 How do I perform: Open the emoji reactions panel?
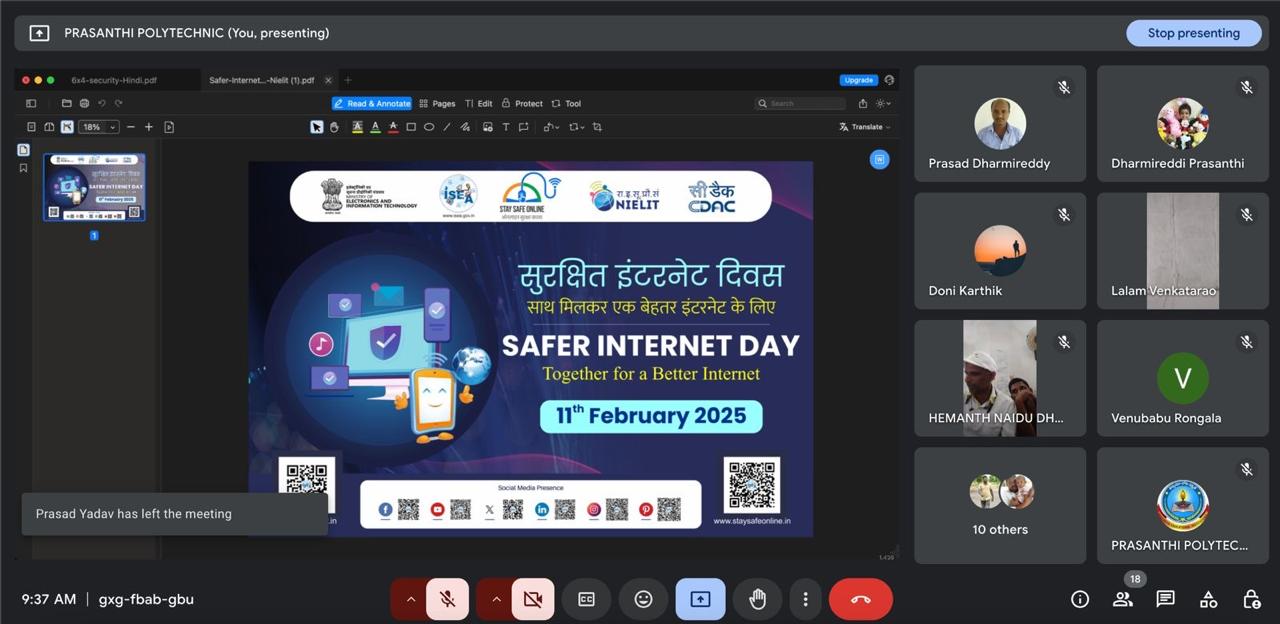tap(643, 599)
